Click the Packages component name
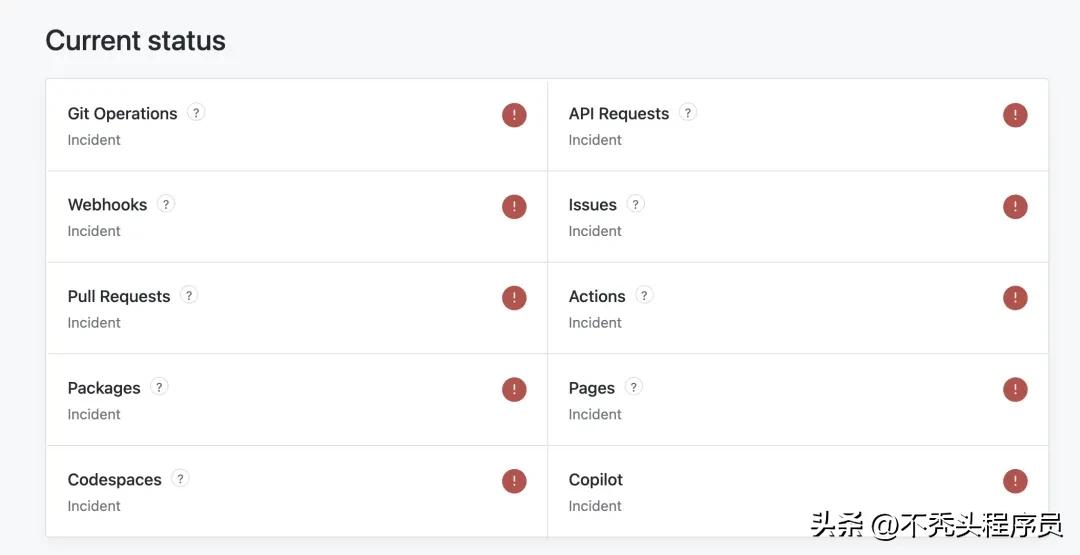Image resolution: width=1080 pixels, height=555 pixels. tap(104, 388)
